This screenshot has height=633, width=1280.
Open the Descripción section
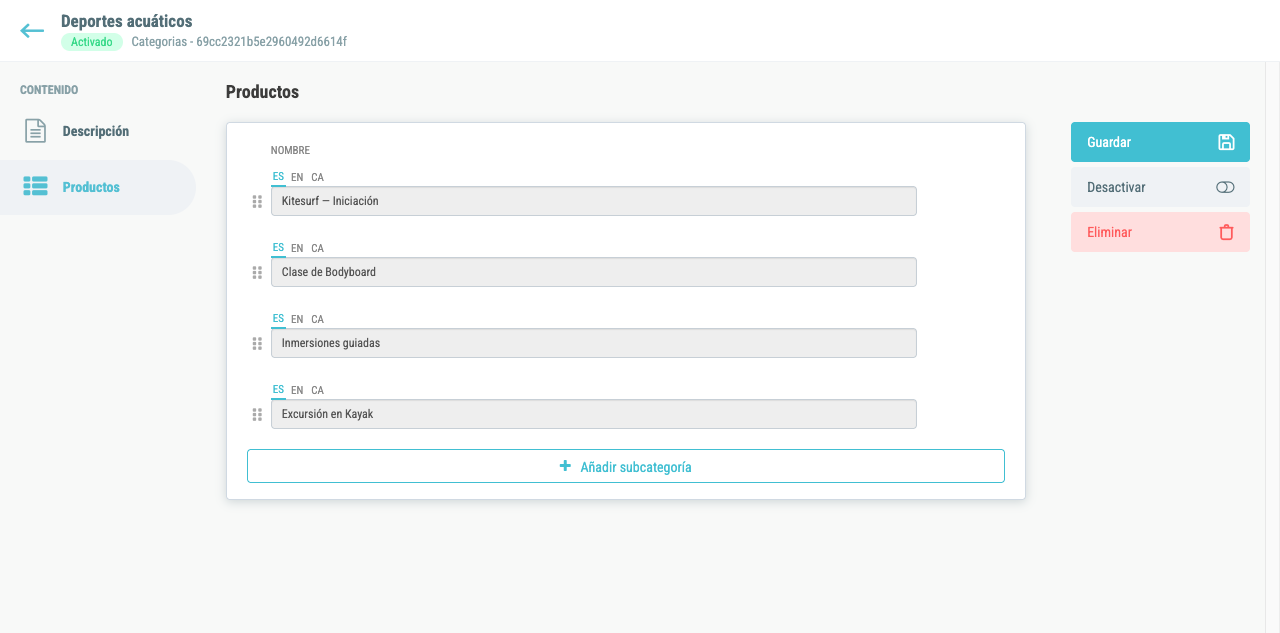[98, 131]
